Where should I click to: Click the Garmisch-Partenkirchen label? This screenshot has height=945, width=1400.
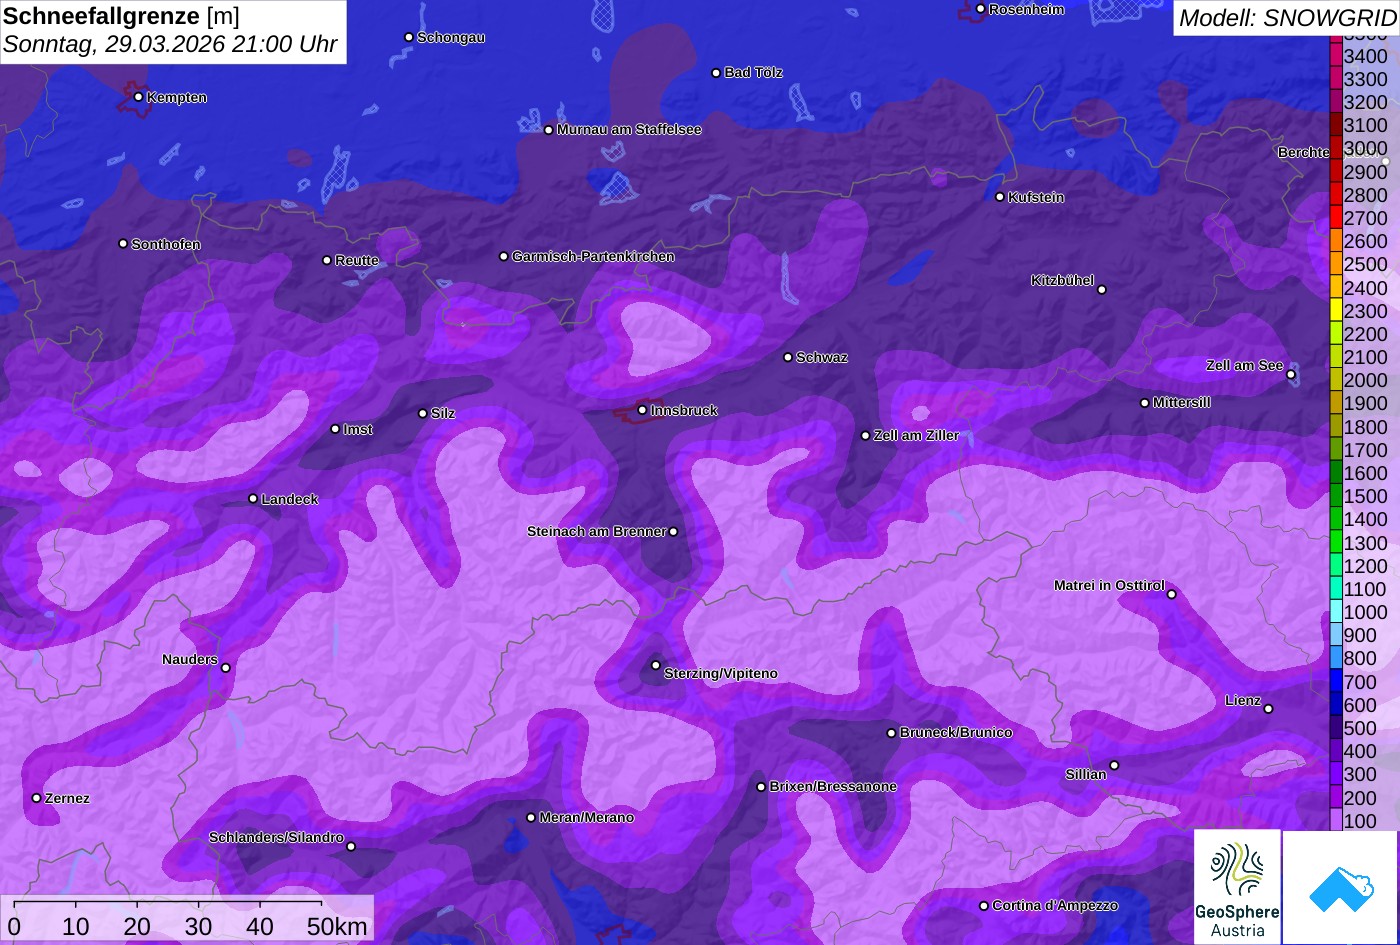tap(593, 256)
